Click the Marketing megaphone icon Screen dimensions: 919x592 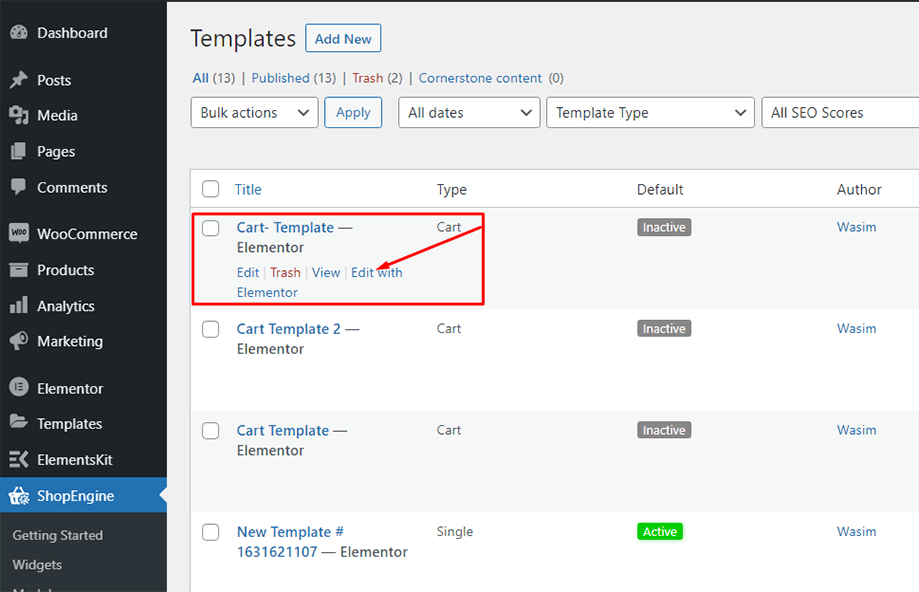pos(18,341)
